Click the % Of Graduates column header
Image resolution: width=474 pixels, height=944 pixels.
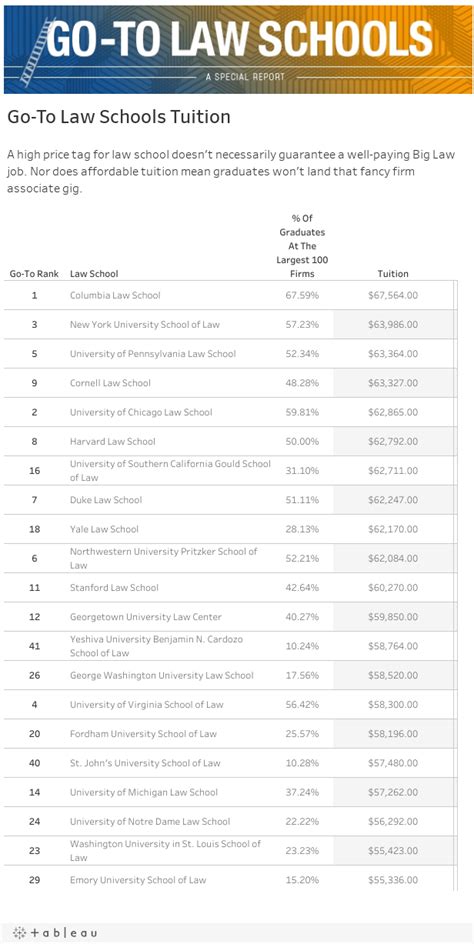302,245
